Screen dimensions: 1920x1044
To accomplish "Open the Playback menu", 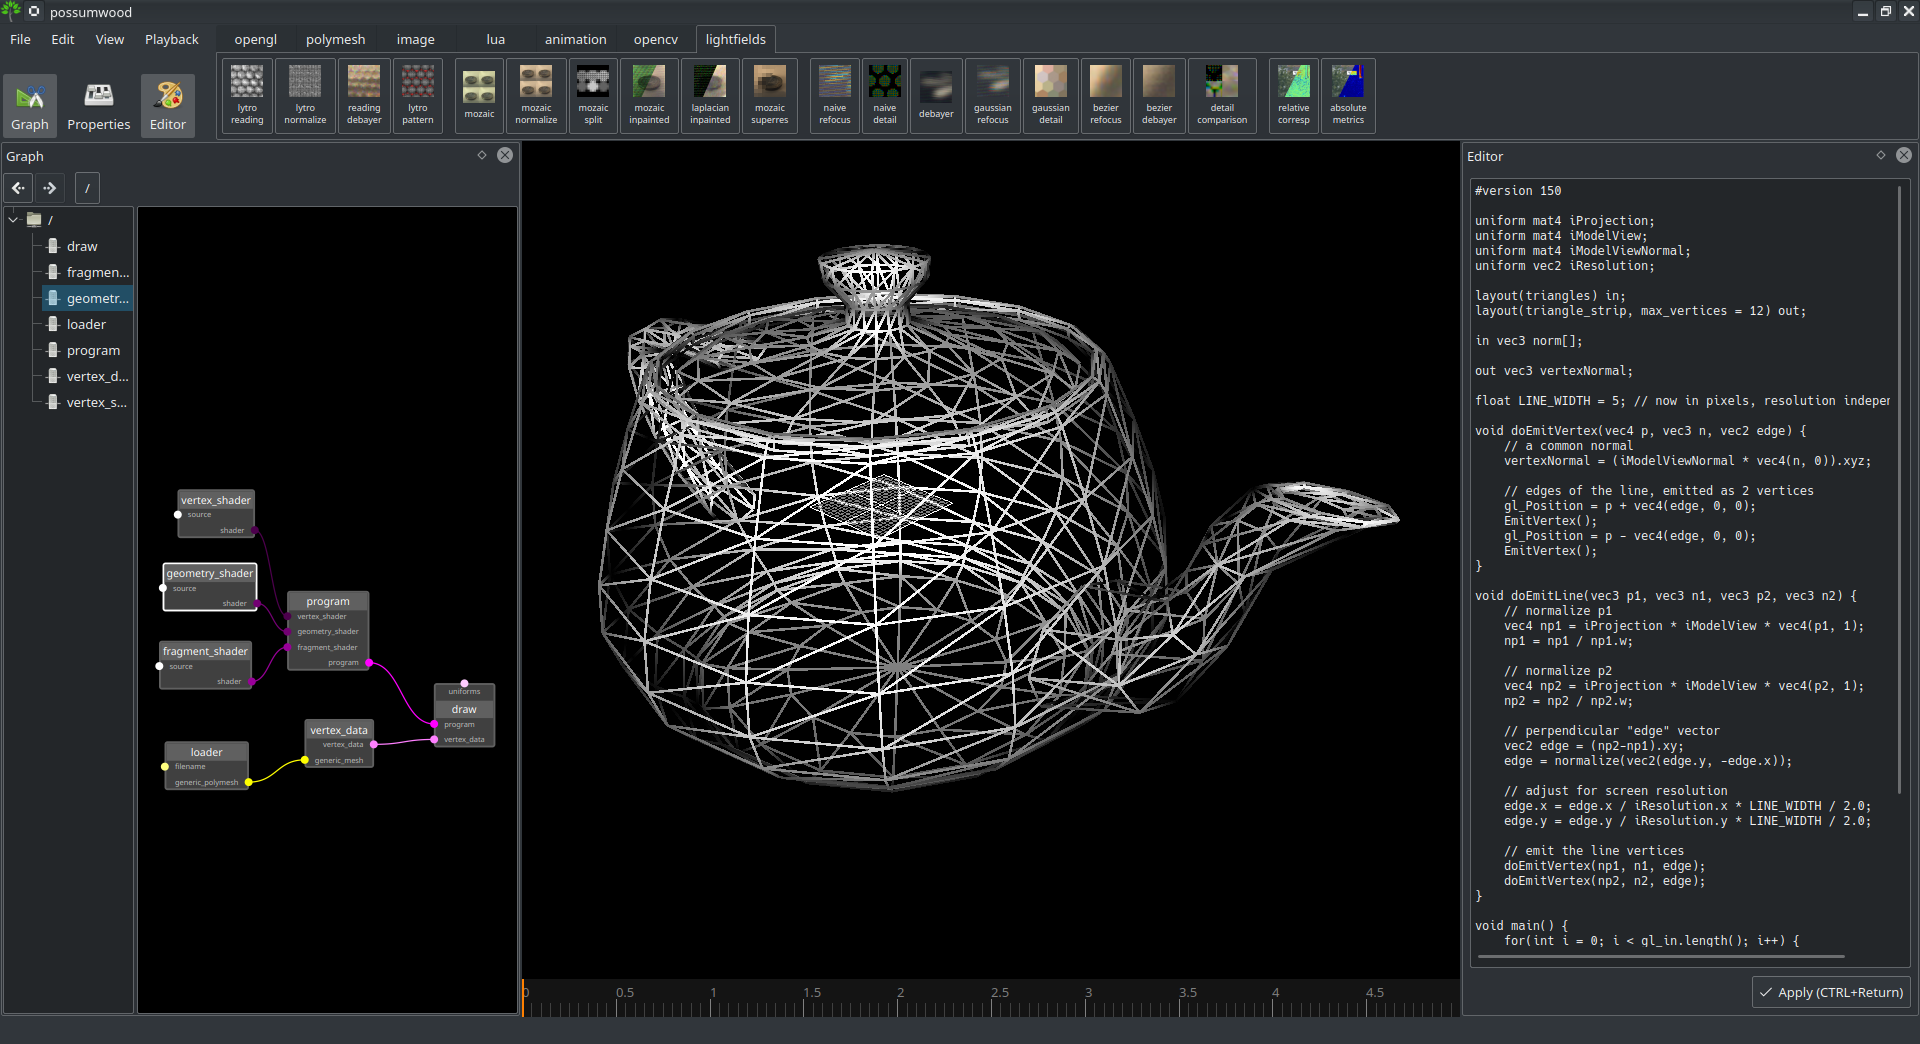I will pos(172,39).
